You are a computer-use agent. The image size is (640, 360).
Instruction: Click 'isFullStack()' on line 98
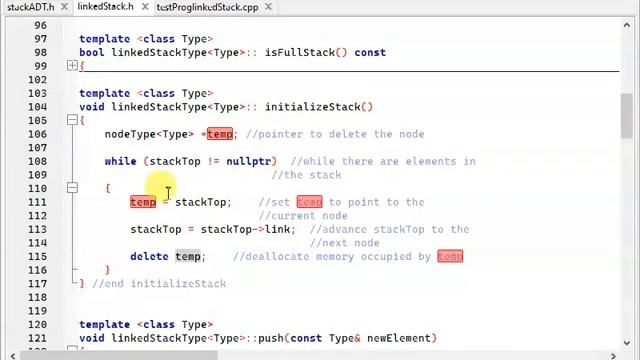coord(306,52)
